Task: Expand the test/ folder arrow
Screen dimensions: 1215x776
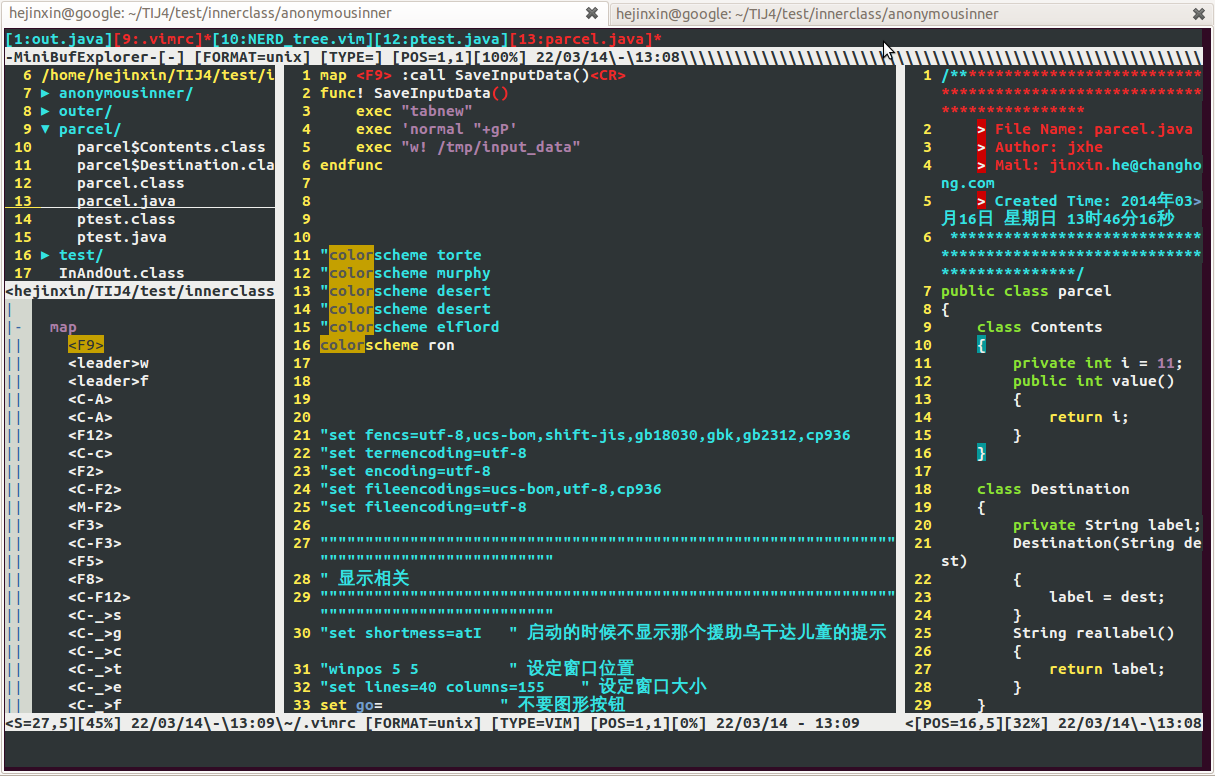Action: pos(46,255)
